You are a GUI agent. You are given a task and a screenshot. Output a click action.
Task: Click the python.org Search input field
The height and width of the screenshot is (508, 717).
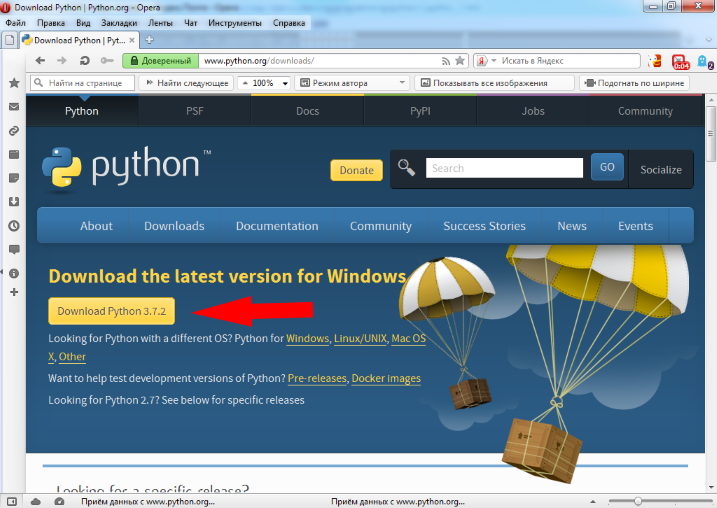point(504,168)
